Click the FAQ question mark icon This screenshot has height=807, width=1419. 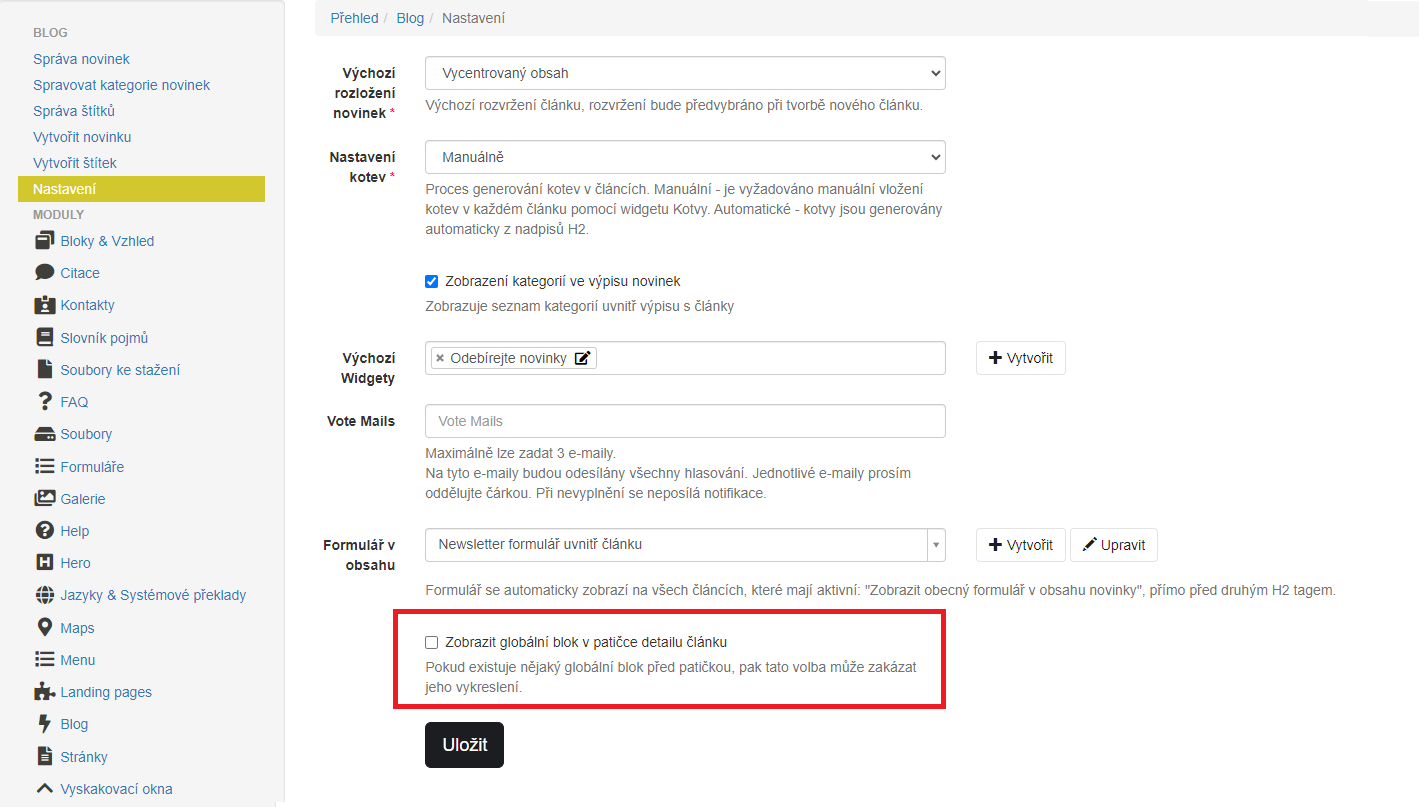(44, 401)
